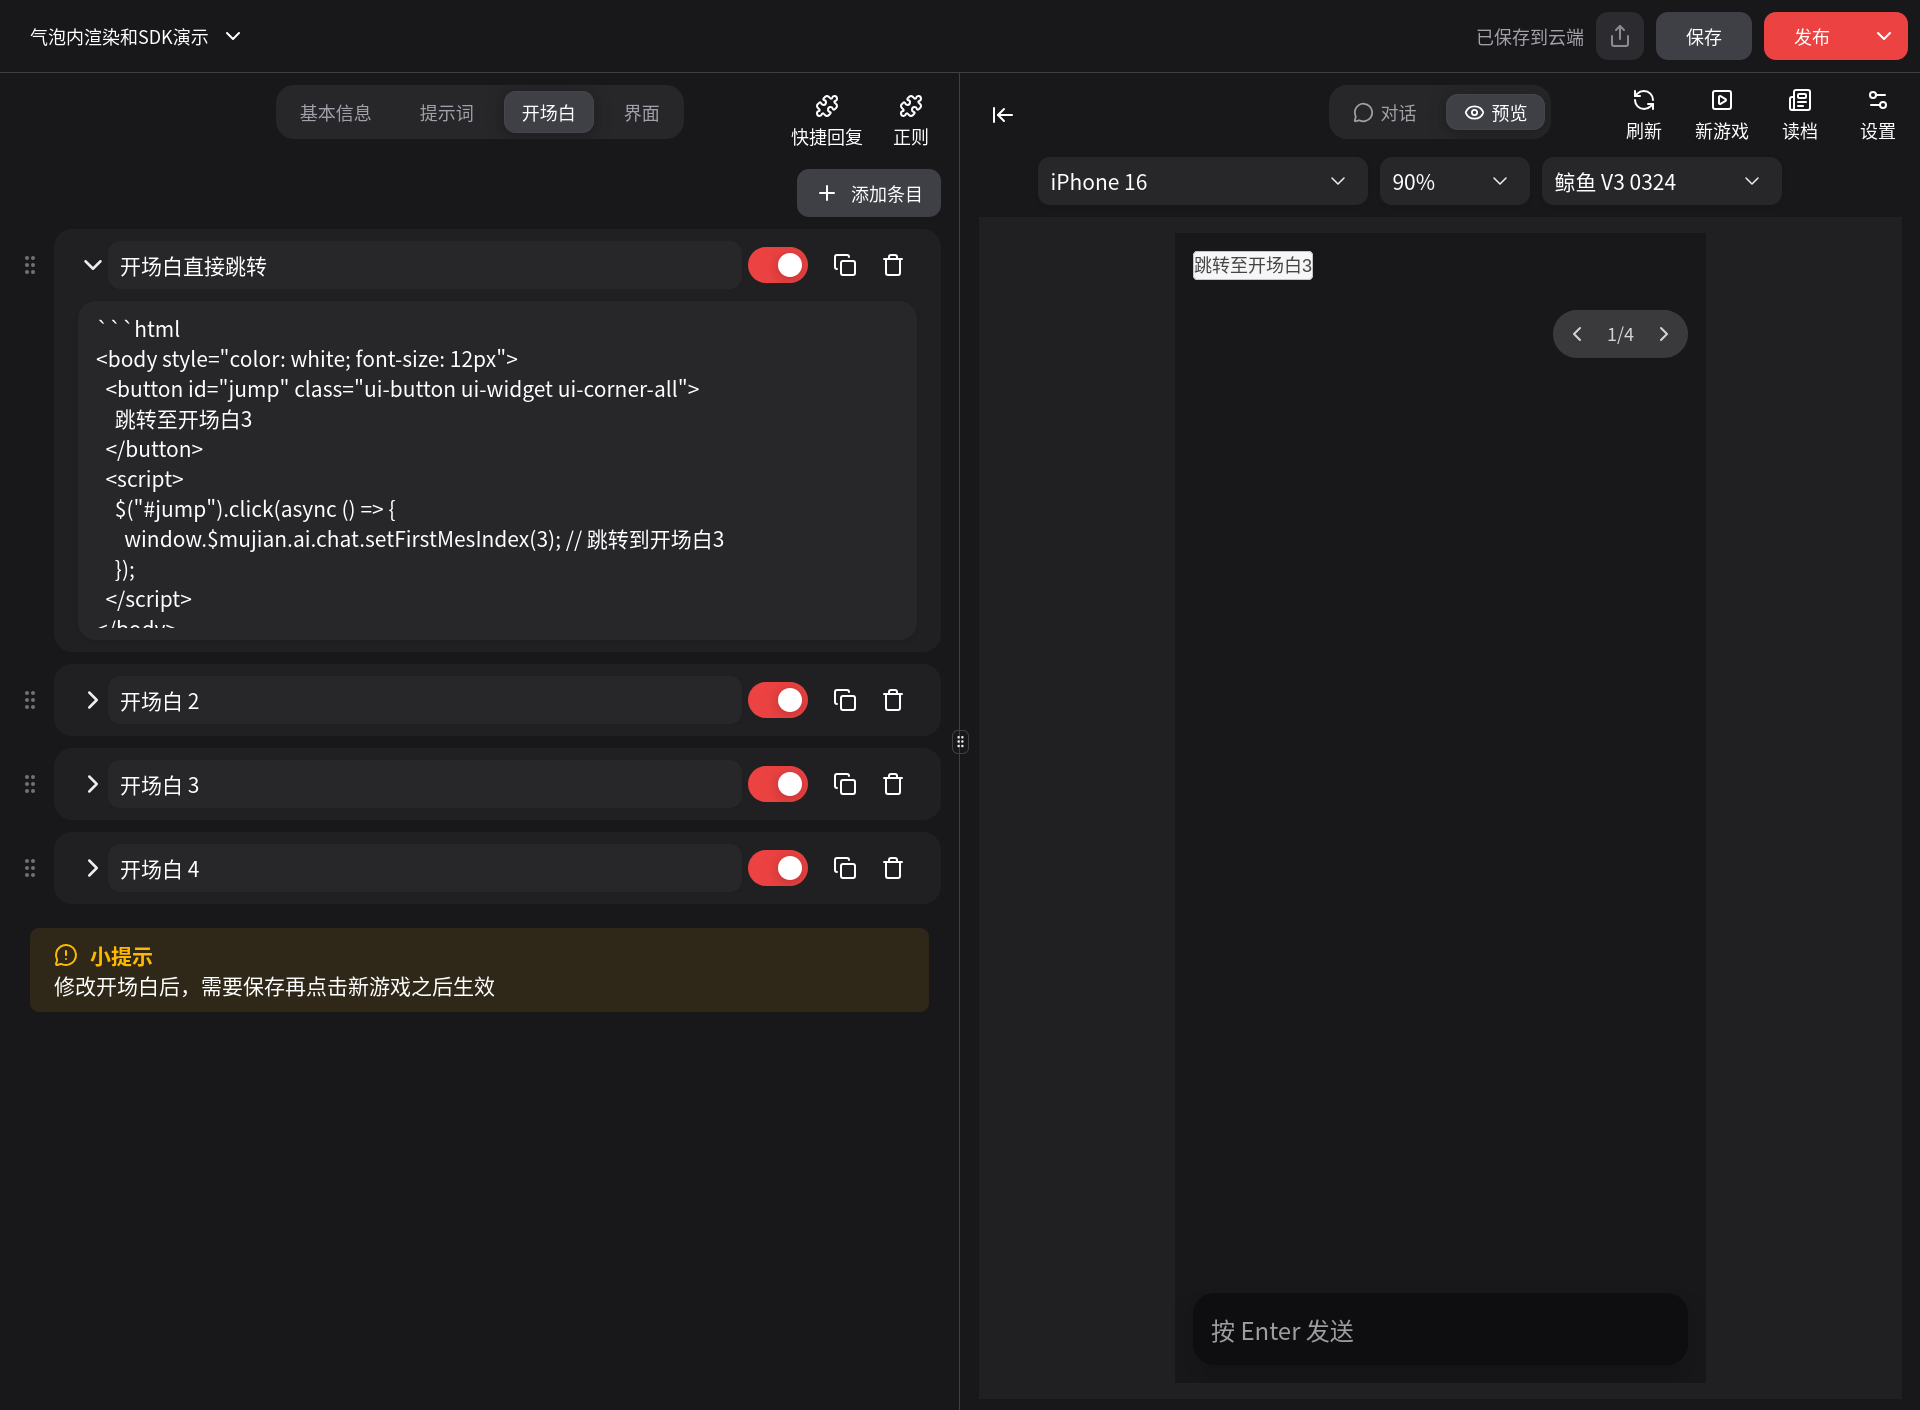Disable the 开场白直接跳转 entry toggle
Image resolution: width=1920 pixels, height=1410 pixels.
[778, 265]
